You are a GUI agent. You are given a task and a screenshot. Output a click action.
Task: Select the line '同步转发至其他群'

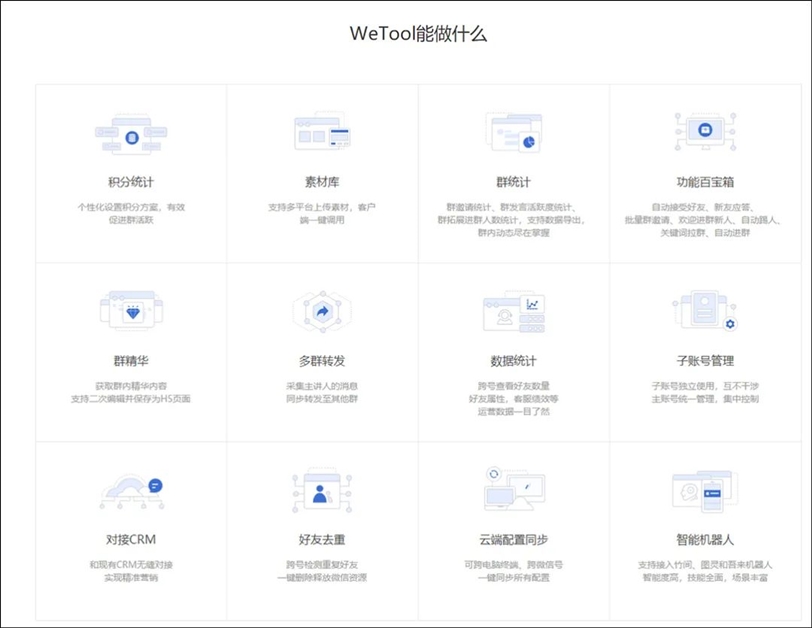click(x=322, y=399)
